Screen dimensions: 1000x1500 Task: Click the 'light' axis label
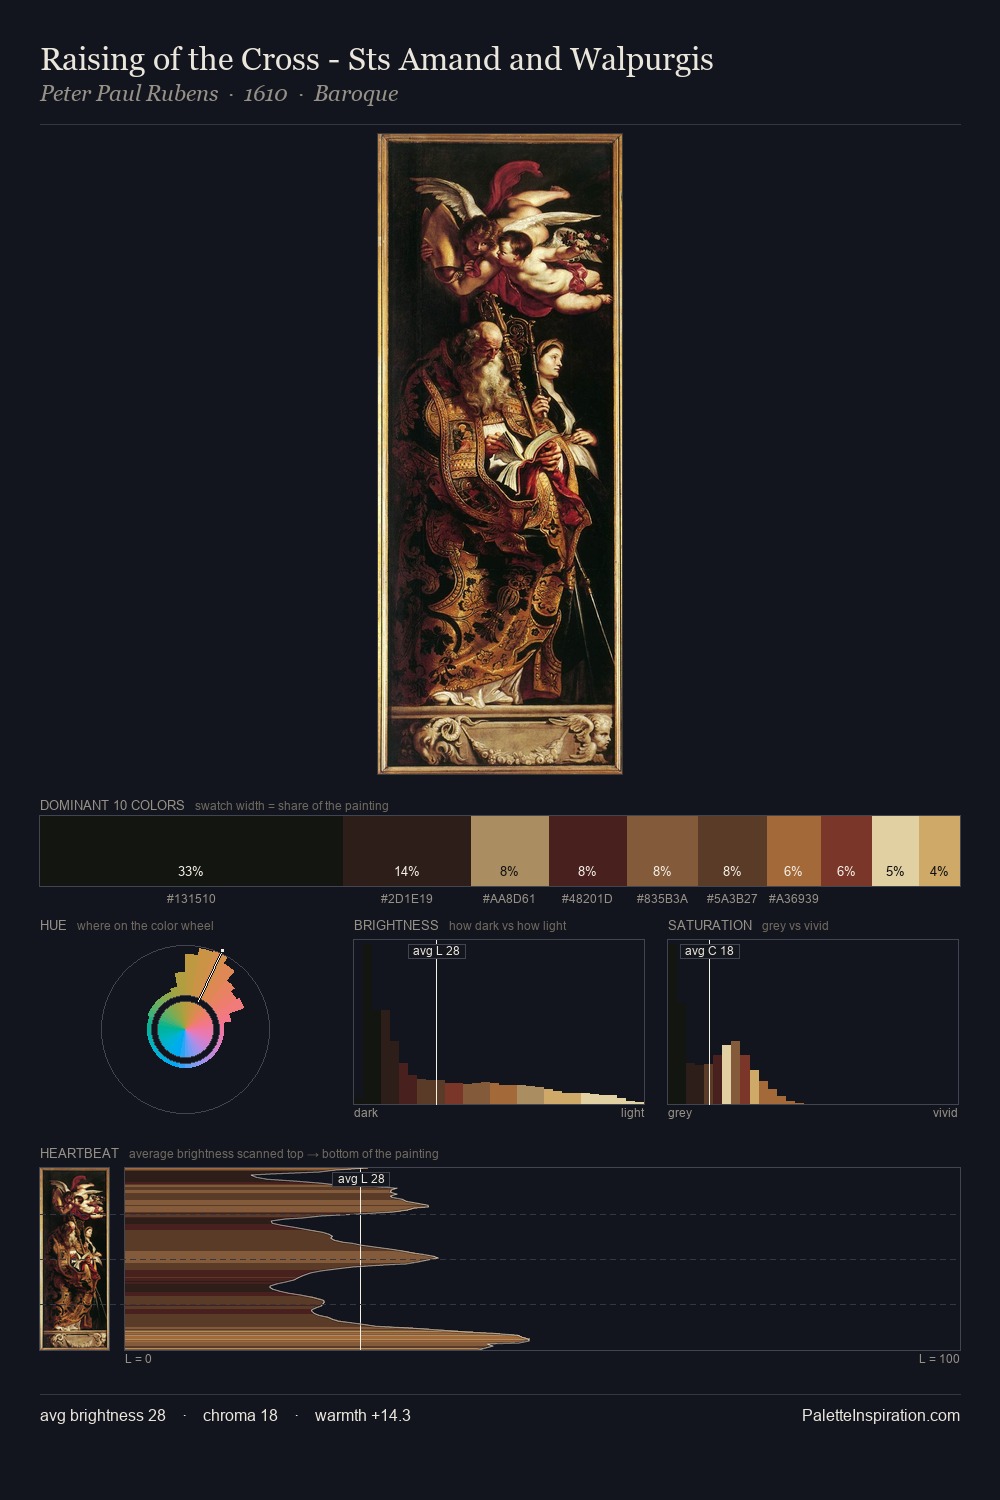coord(633,1112)
